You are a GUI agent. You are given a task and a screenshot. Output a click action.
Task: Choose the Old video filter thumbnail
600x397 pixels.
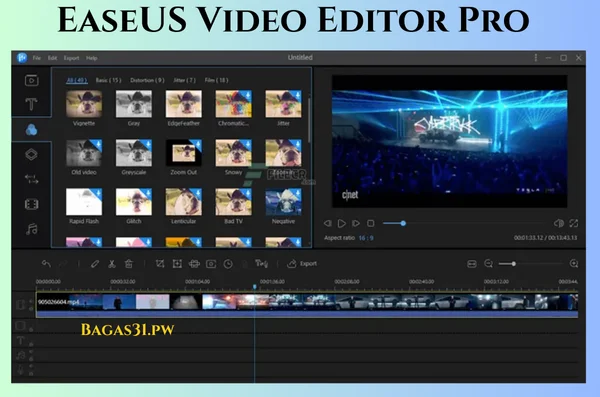(x=84, y=153)
